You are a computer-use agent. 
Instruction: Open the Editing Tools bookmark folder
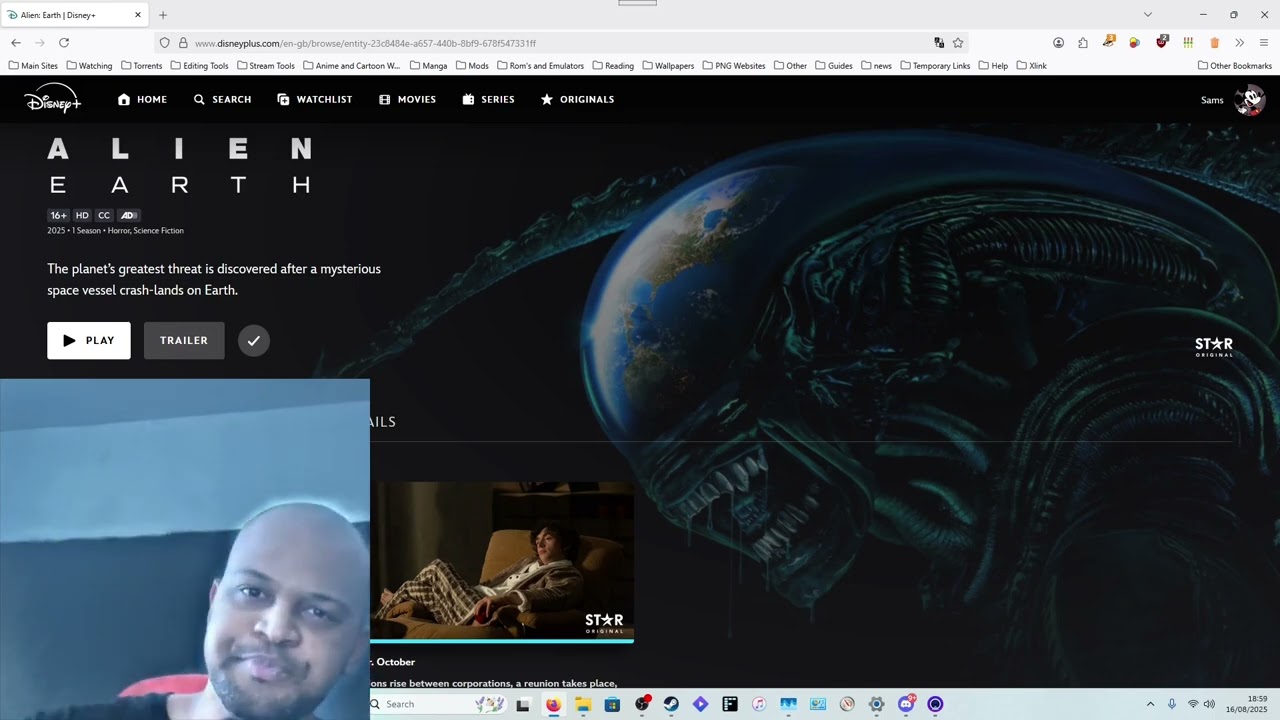pos(199,66)
